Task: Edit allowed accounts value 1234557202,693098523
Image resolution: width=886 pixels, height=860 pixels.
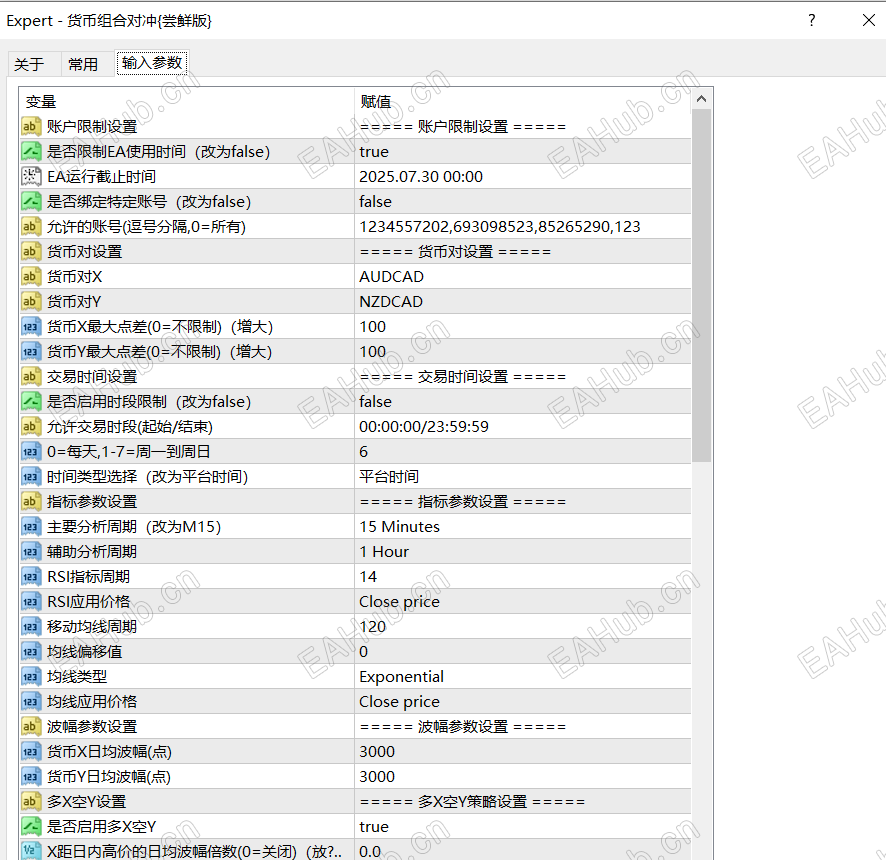Action: click(523, 226)
